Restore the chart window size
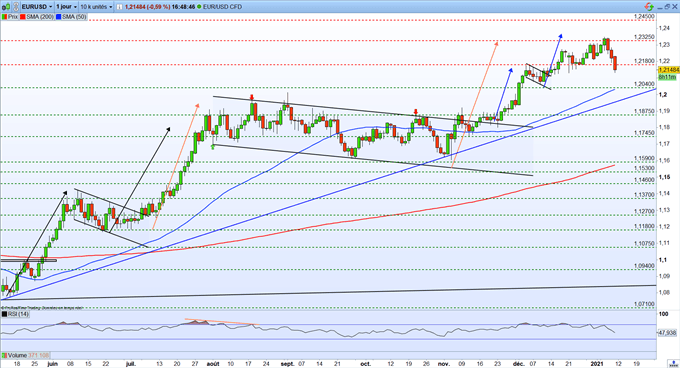The image size is (680, 368). point(667,7)
